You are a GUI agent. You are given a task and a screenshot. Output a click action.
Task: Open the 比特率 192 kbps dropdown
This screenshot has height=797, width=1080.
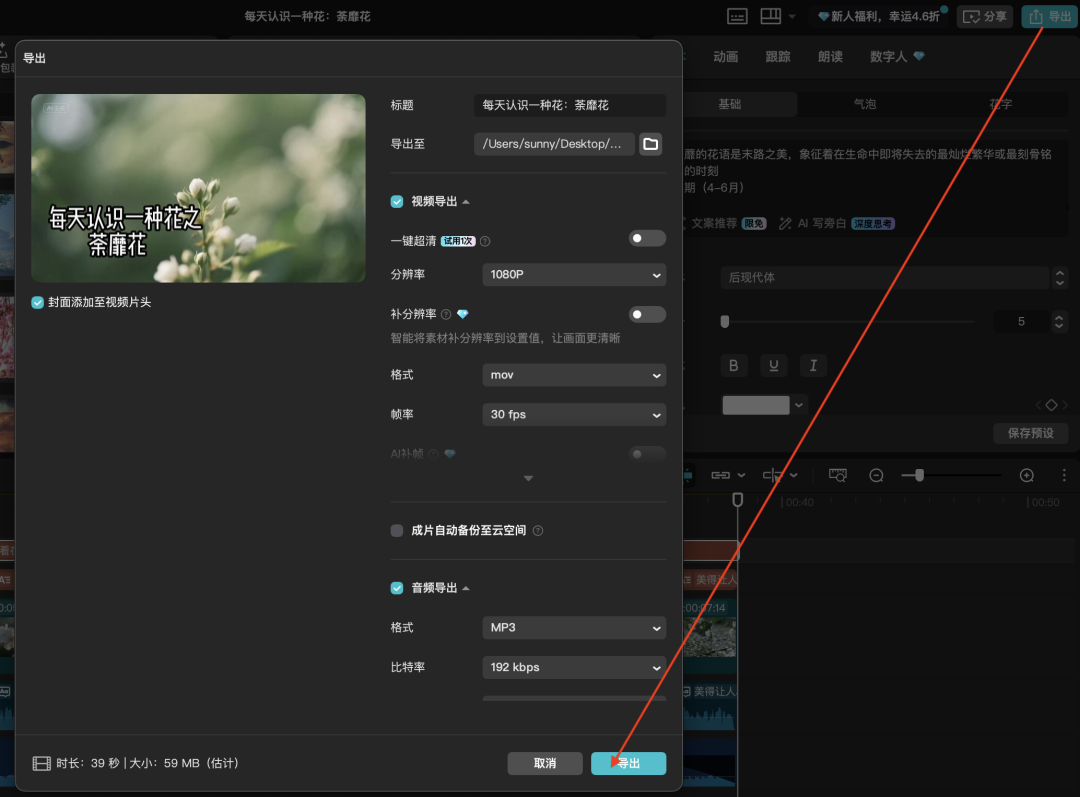574,667
